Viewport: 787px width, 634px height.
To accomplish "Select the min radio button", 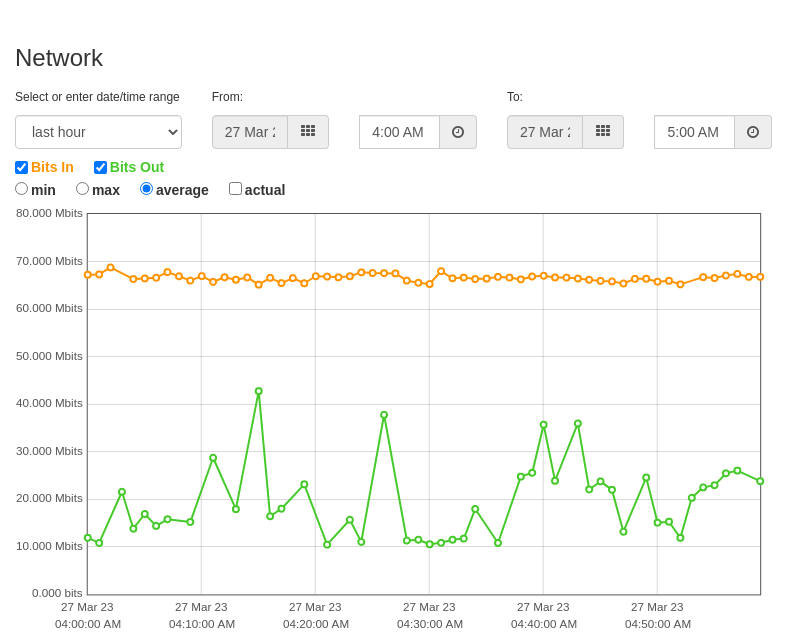I will coord(22,189).
